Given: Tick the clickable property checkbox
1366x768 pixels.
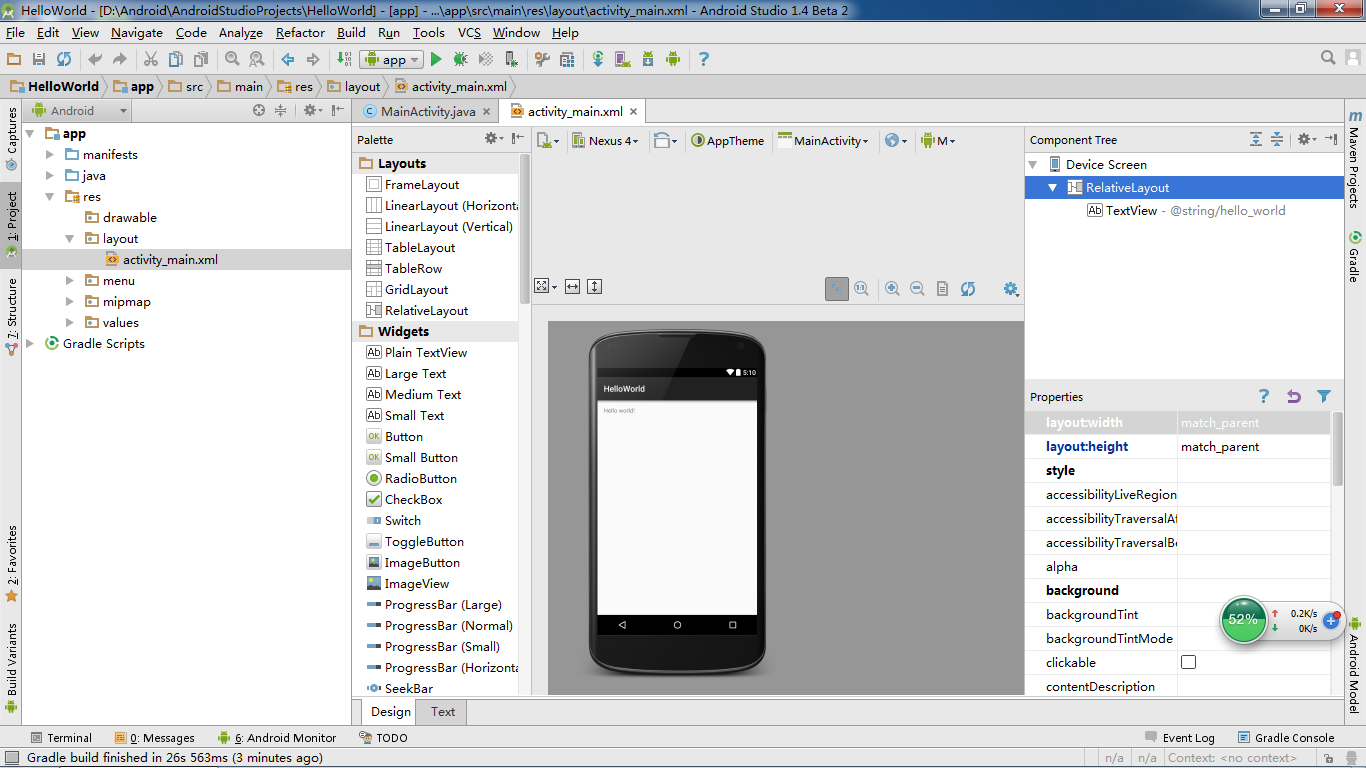Looking at the screenshot, I should pyautogui.click(x=1188, y=662).
